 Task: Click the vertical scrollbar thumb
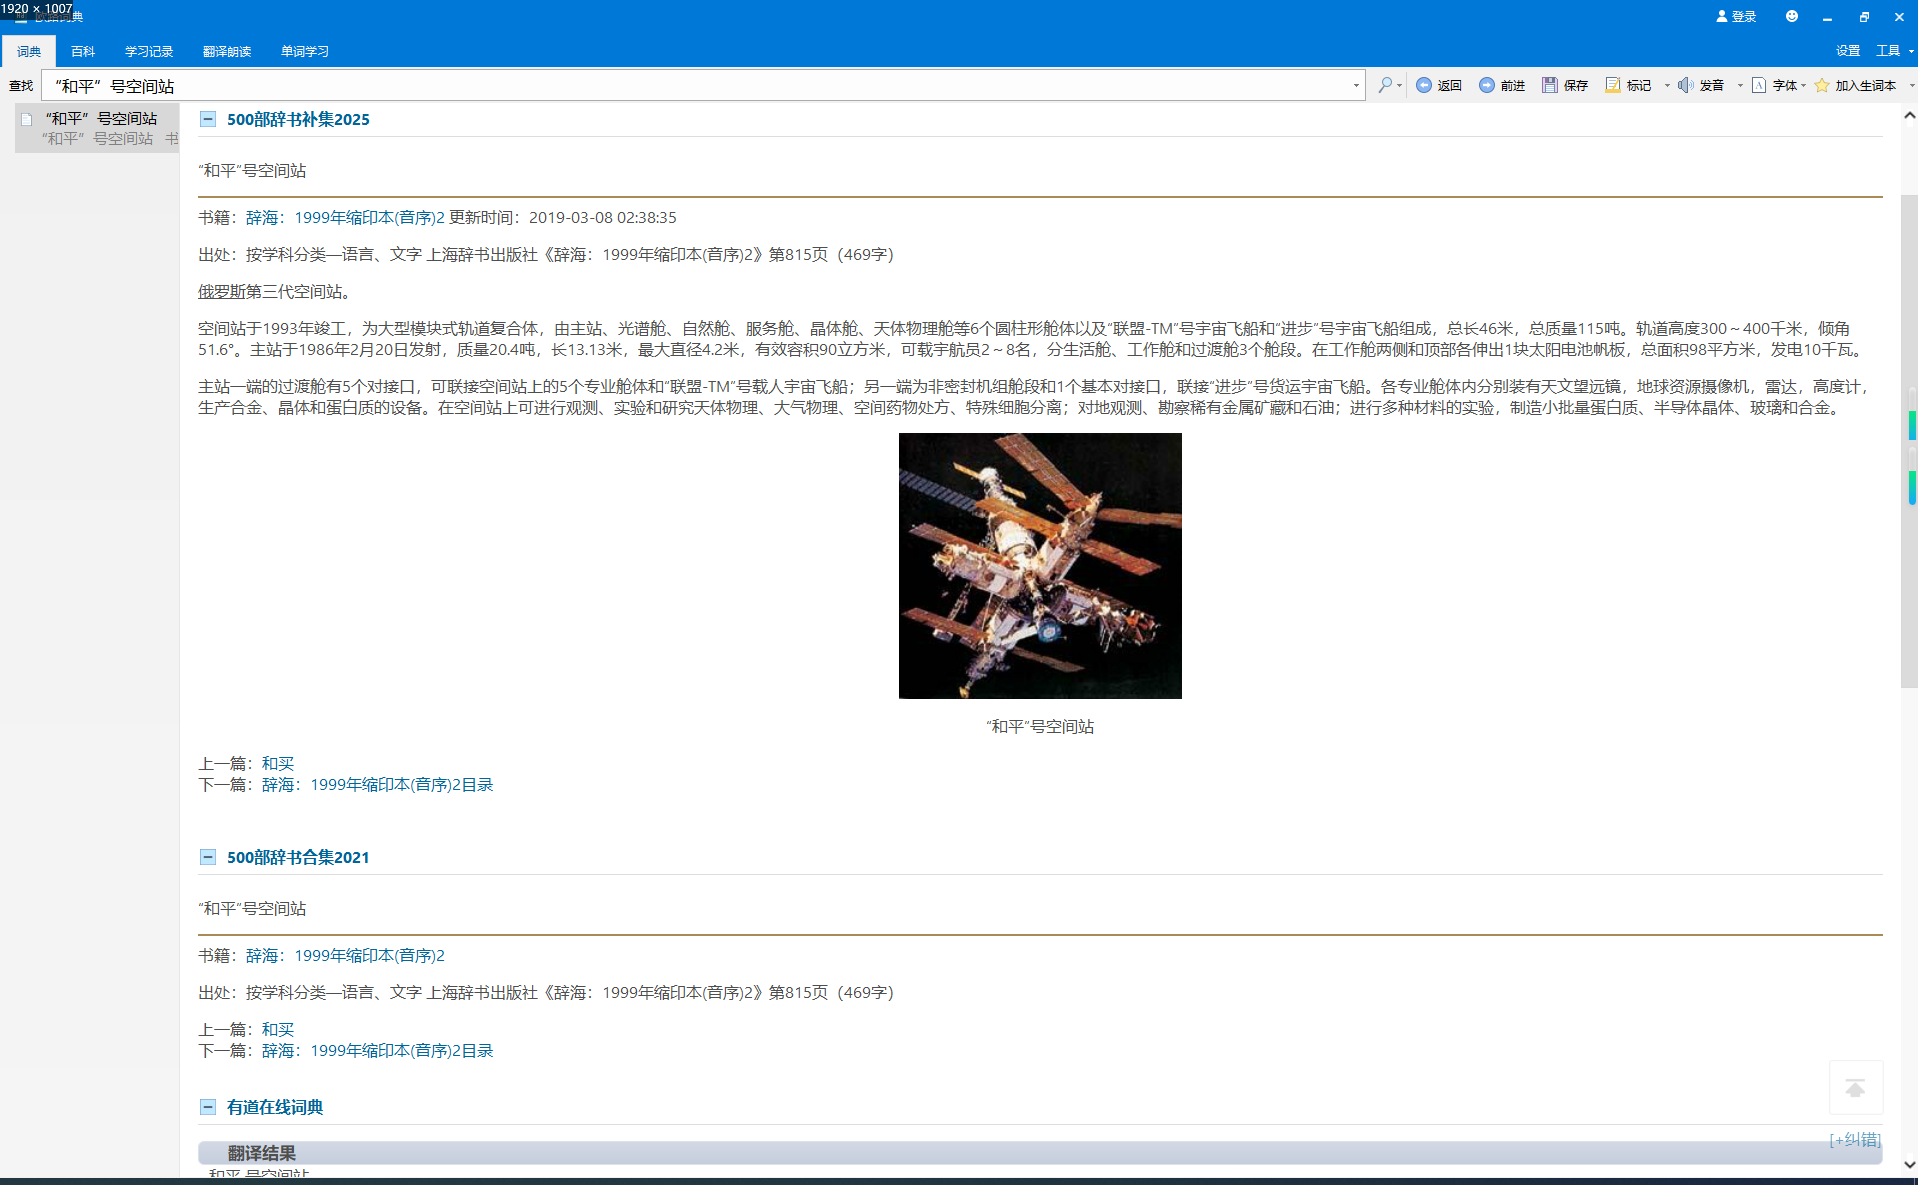point(1909,440)
